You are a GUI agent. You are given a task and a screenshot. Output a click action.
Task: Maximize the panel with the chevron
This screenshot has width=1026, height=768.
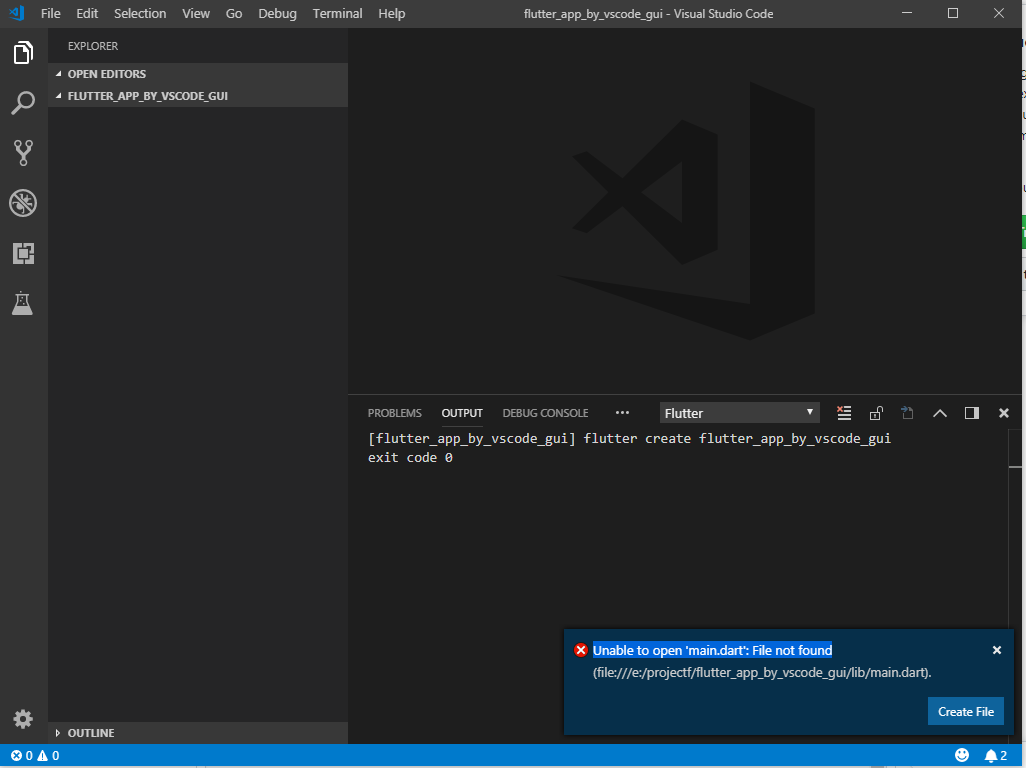[939, 412]
